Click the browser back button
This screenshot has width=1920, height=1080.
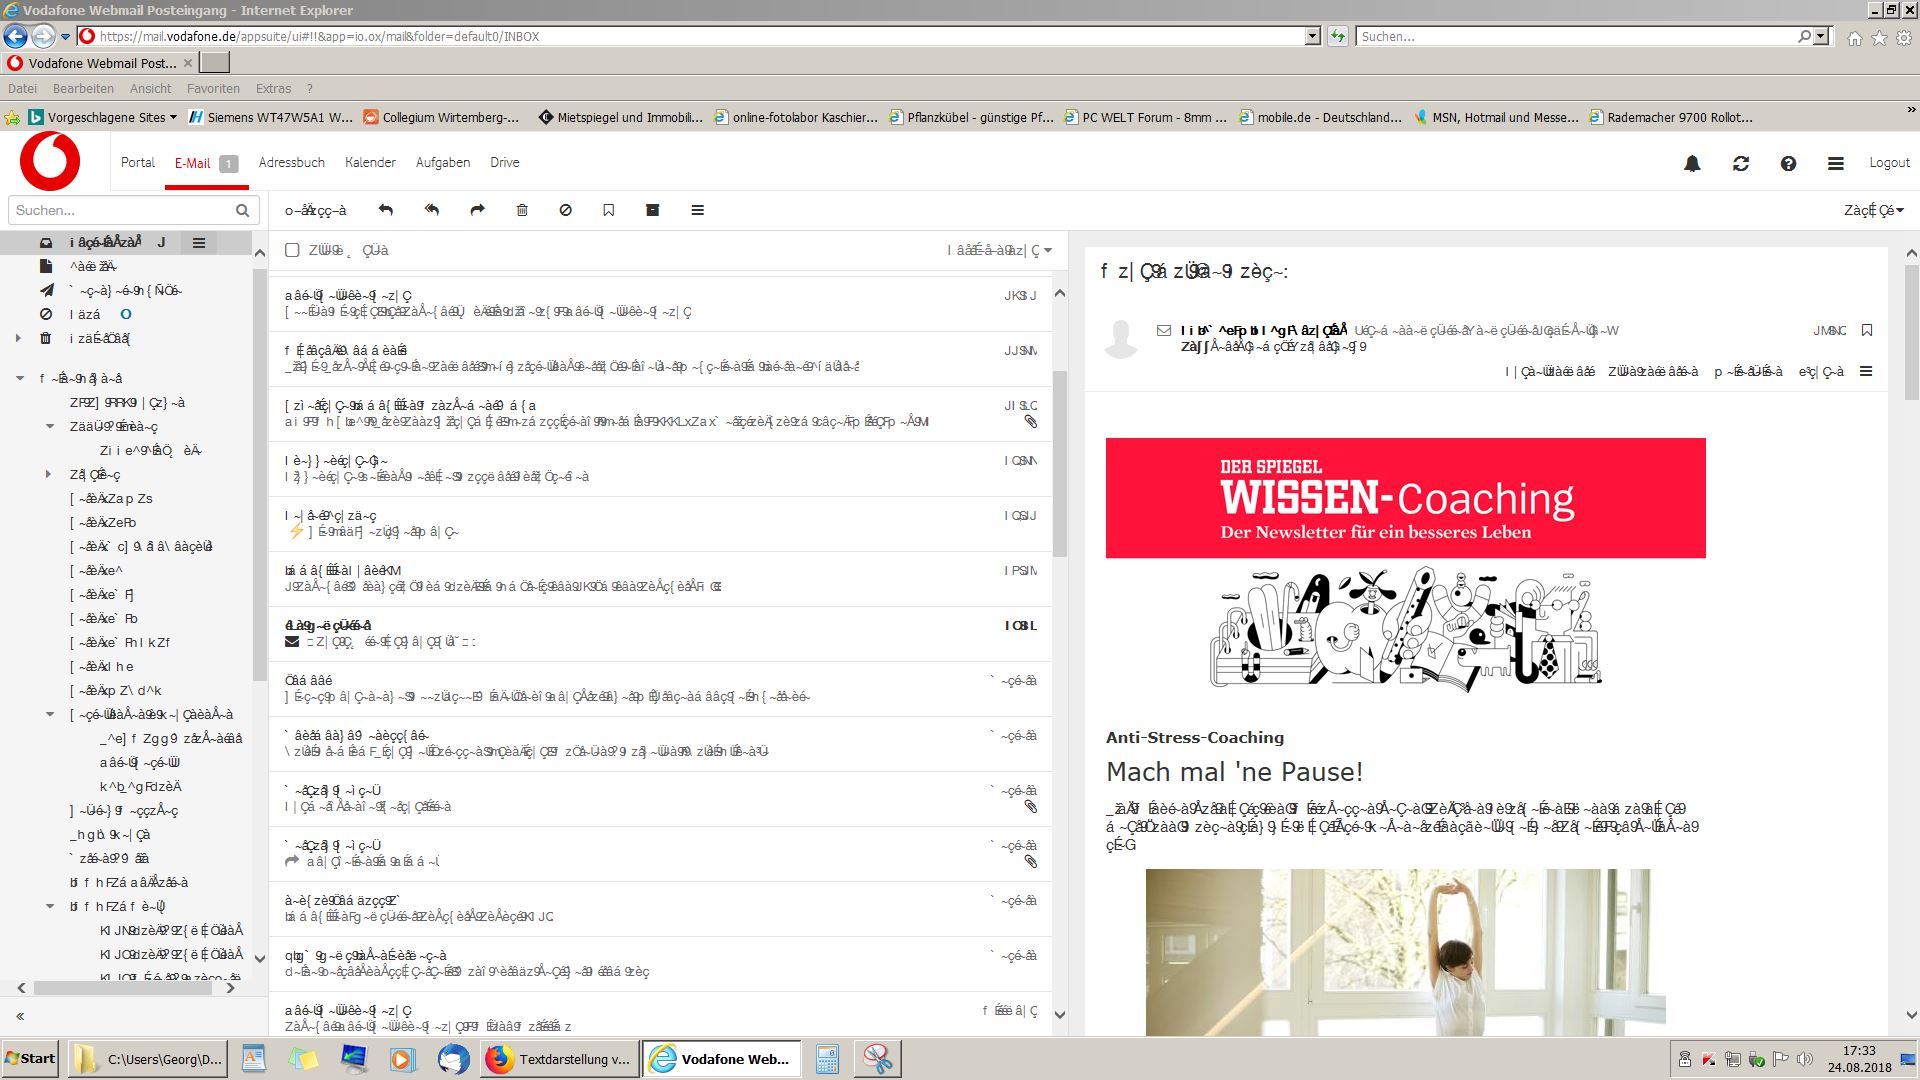click(15, 36)
